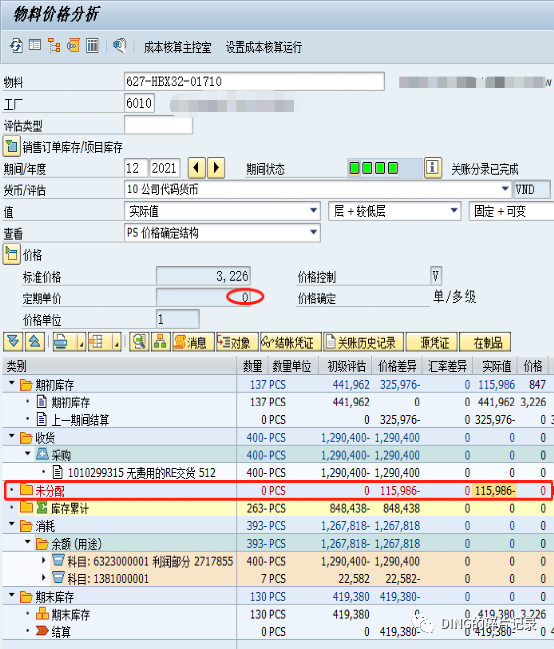Click the 物料 number input field
The image size is (554, 649).
point(254,82)
